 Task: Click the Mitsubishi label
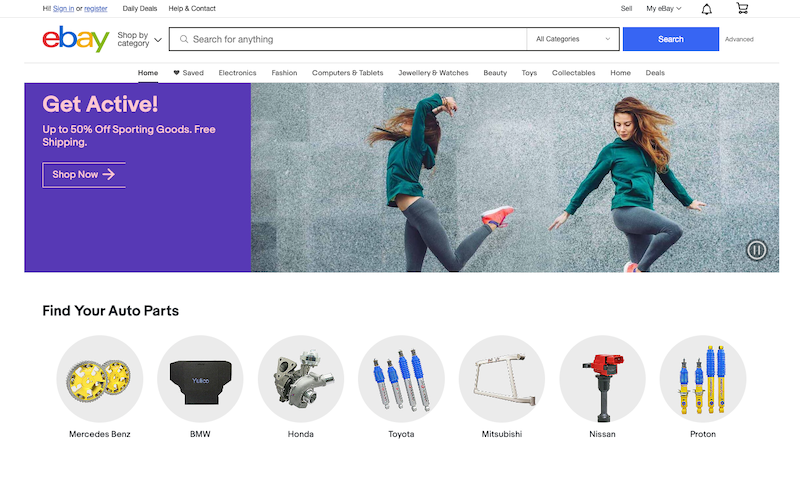502,434
